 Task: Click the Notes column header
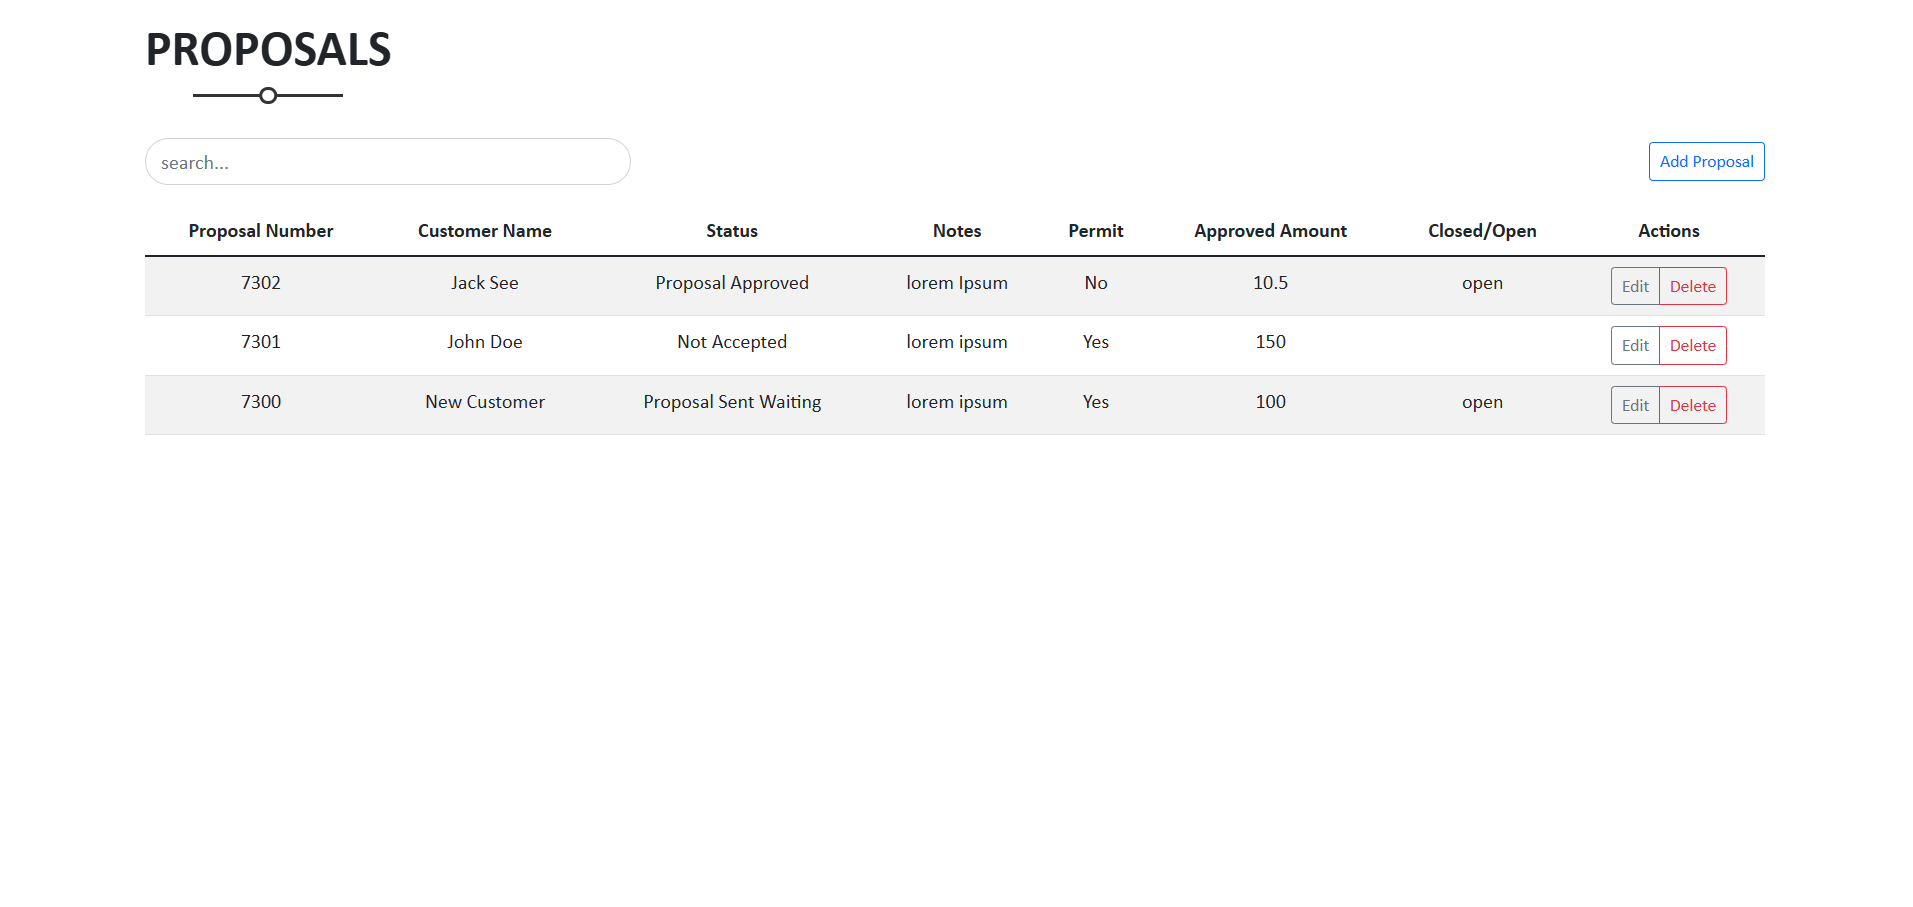tap(957, 231)
